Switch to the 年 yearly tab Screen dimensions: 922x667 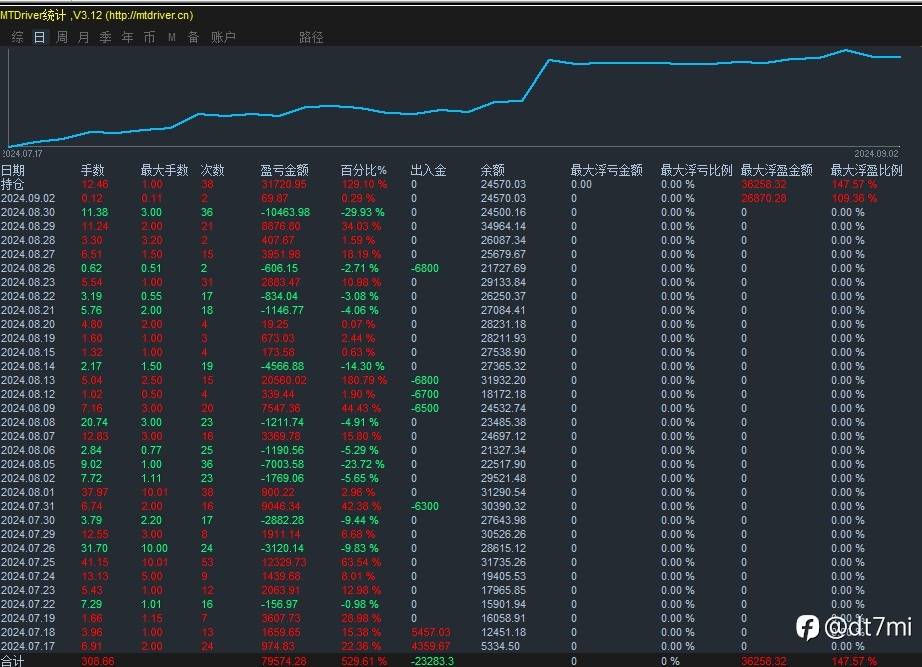point(128,37)
